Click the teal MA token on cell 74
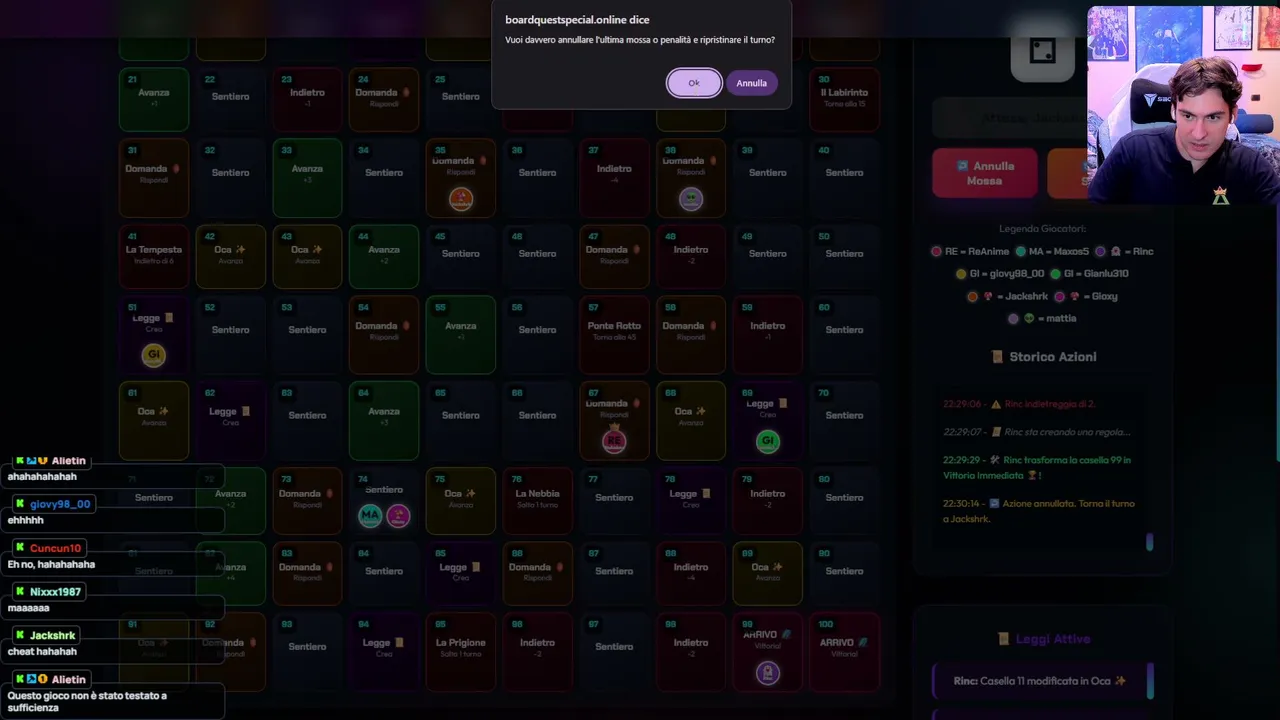Screen dimensions: 1280x720 click(x=370, y=516)
